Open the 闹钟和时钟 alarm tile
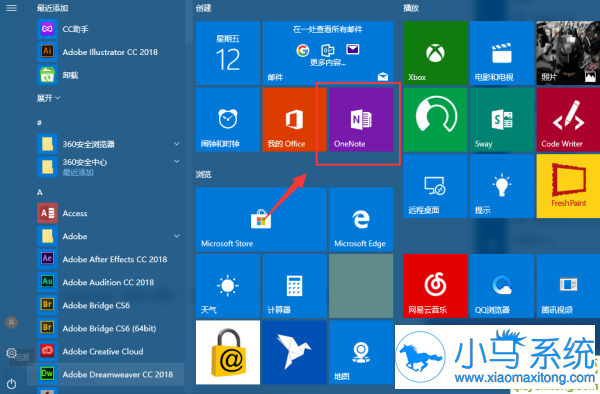Viewport: 600px width, 394px height. point(228,120)
